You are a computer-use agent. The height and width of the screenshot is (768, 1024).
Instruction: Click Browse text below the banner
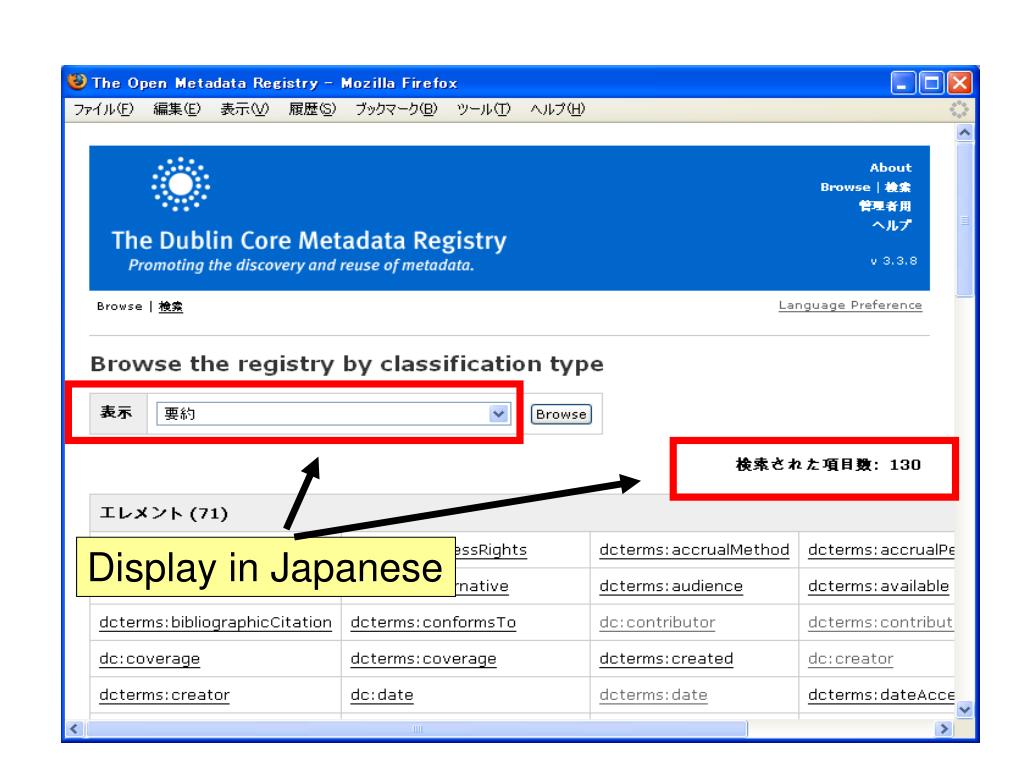click(x=120, y=306)
